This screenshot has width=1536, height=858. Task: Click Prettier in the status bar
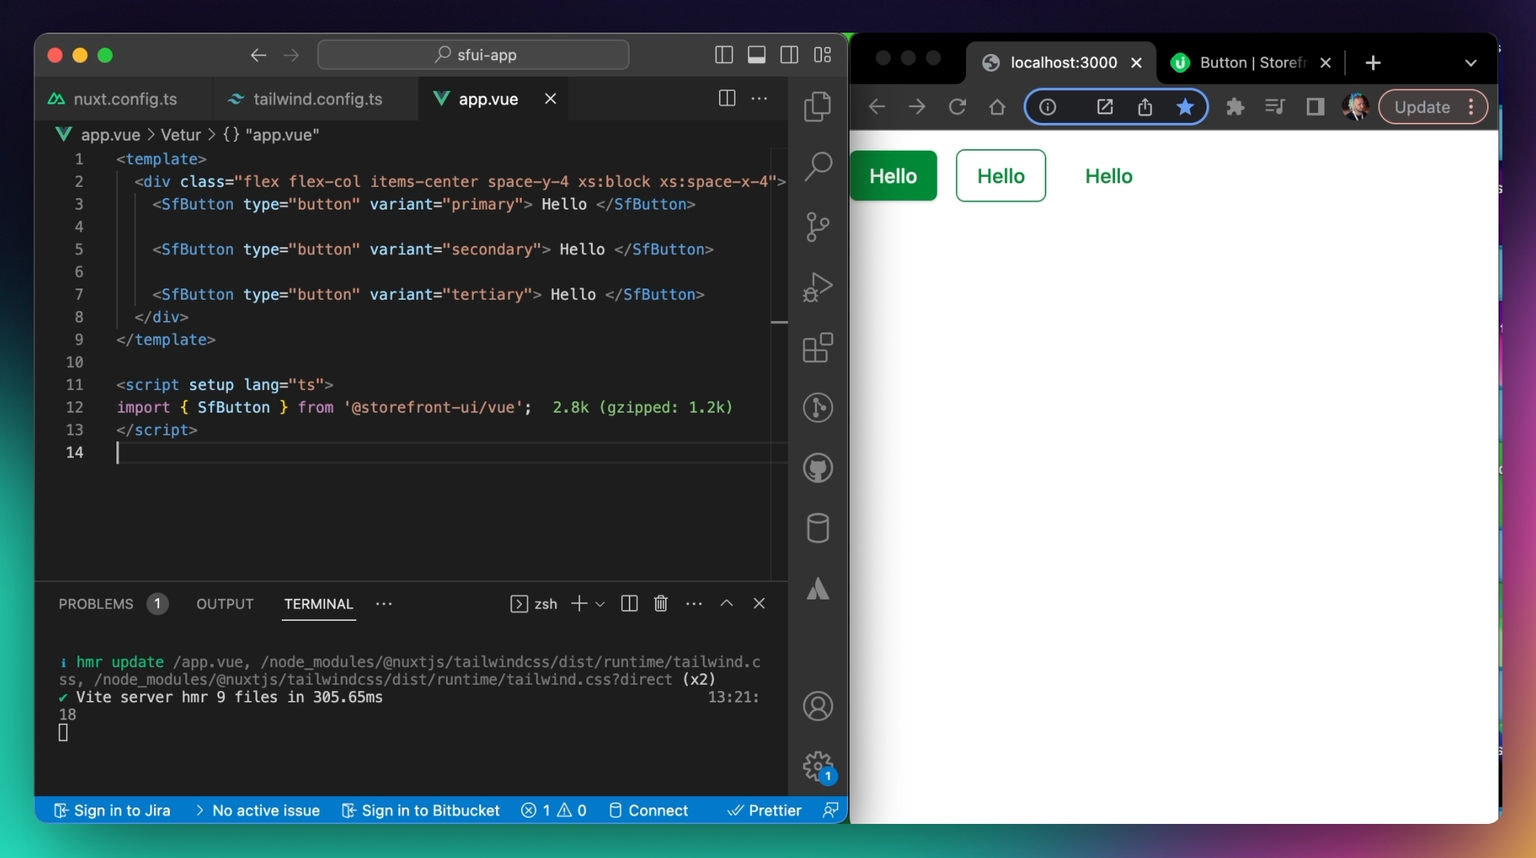[x=764, y=811]
